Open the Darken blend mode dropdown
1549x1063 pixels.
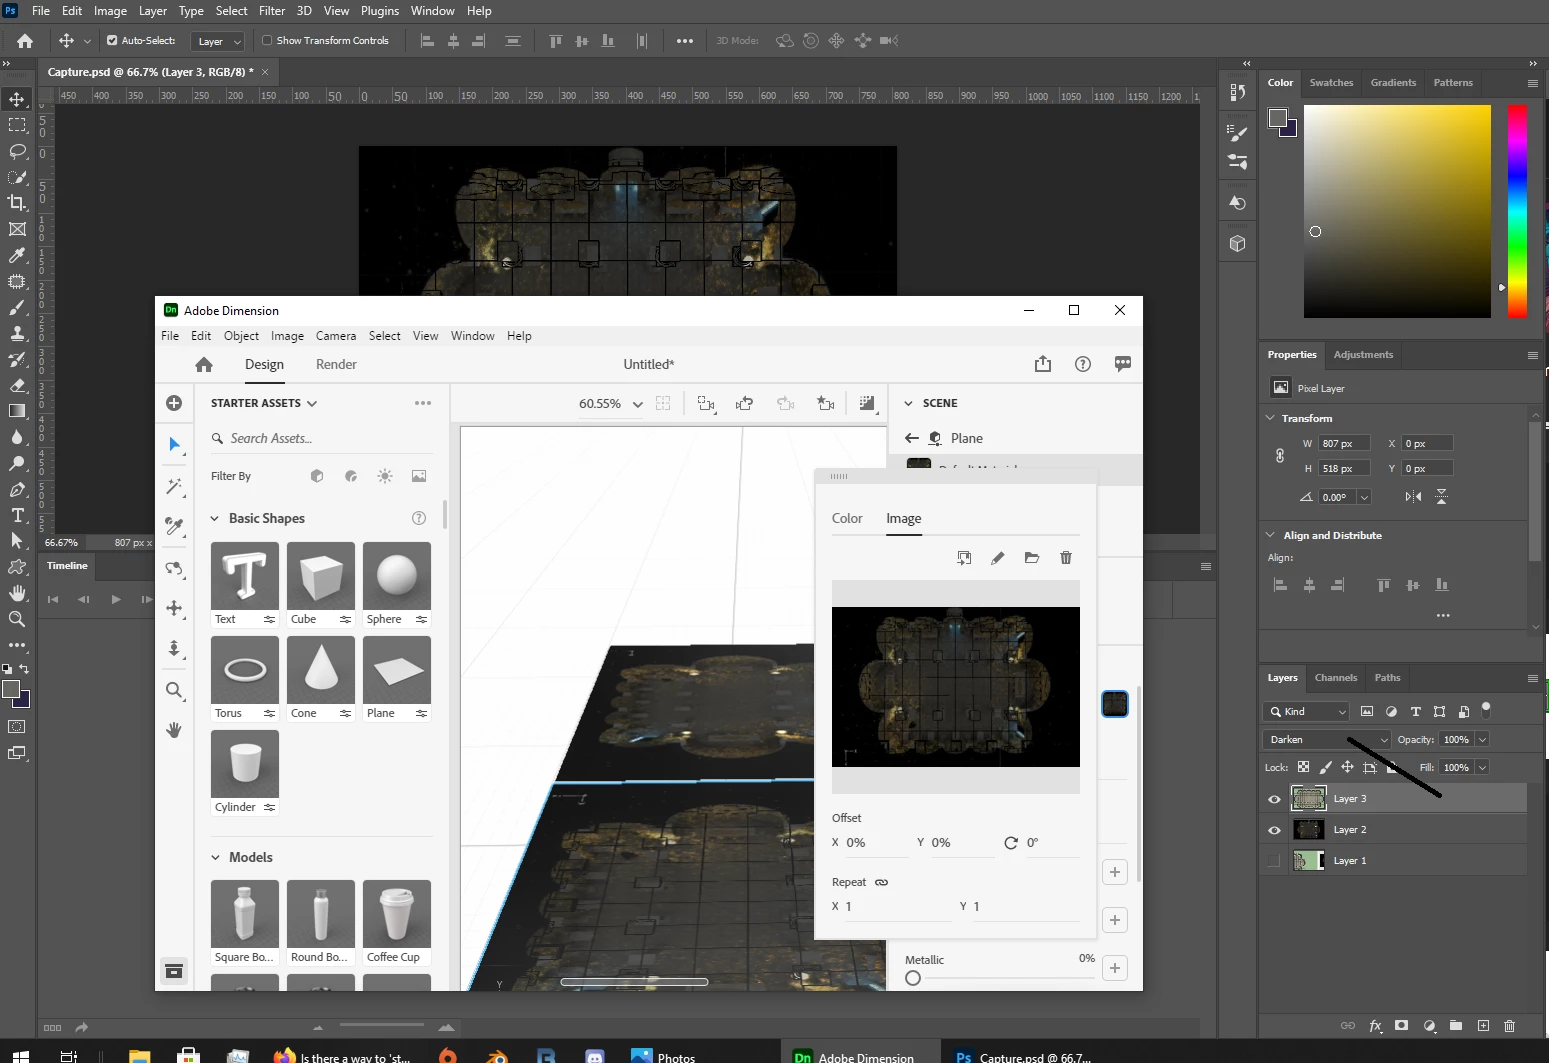tap(1327, 740)
